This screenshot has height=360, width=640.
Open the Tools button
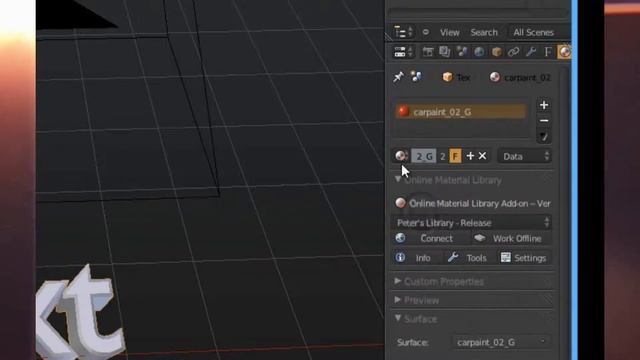pyautogui.click(x=470, y=258)
